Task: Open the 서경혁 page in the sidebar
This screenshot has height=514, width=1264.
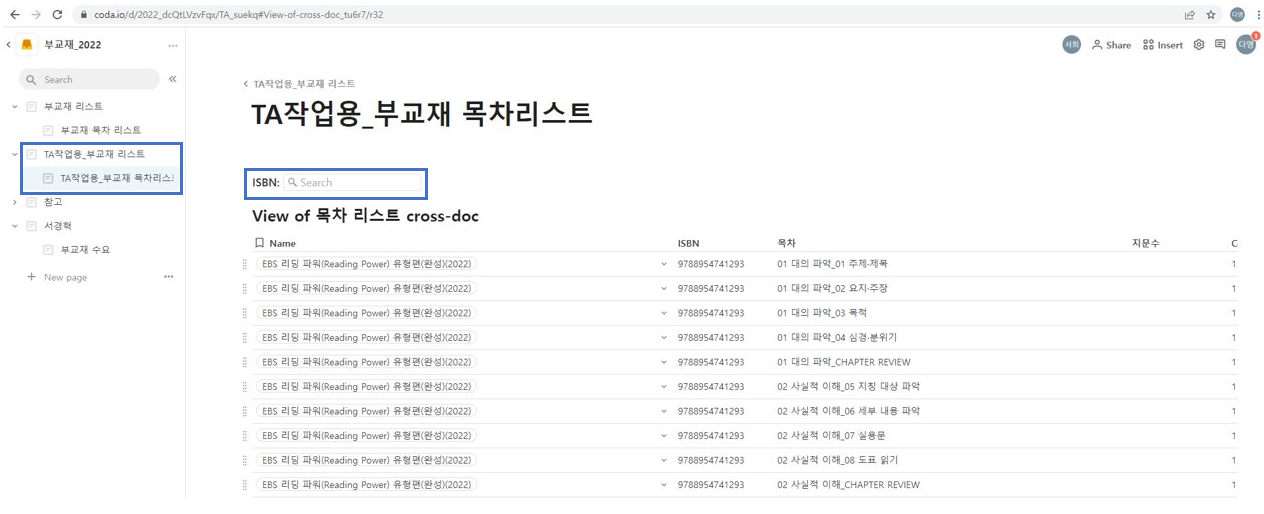Action: pos(58,226)
